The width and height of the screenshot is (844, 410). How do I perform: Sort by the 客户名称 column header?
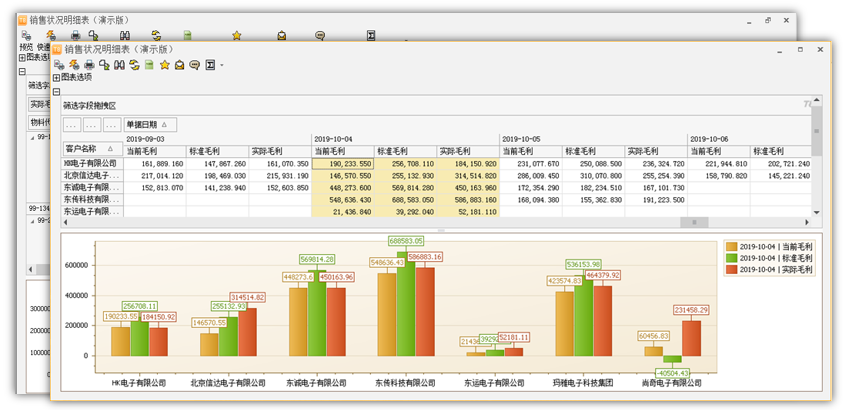[90, 149]
